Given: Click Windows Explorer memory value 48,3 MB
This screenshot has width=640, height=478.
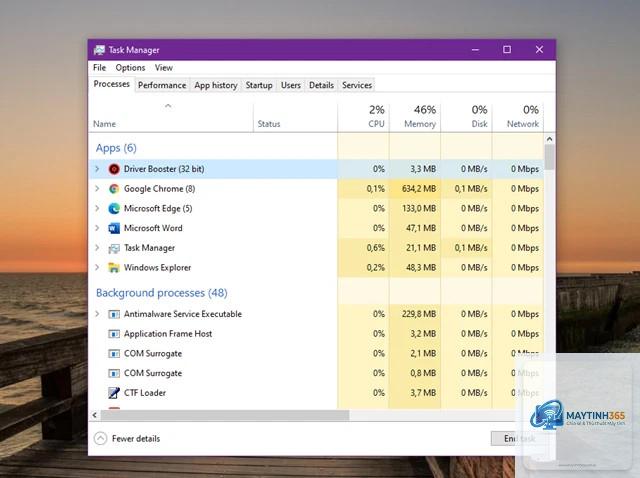Looking at the screenshot, I should [421, 267].
